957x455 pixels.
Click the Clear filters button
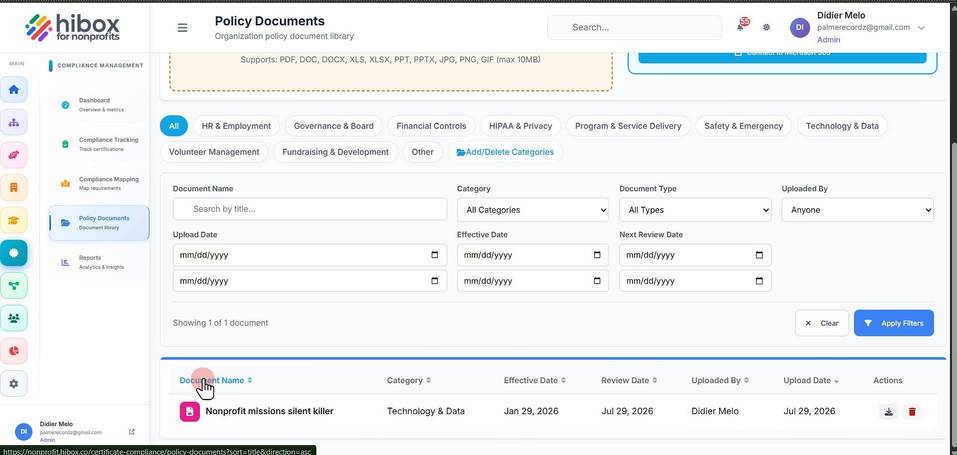pos(822,323)
